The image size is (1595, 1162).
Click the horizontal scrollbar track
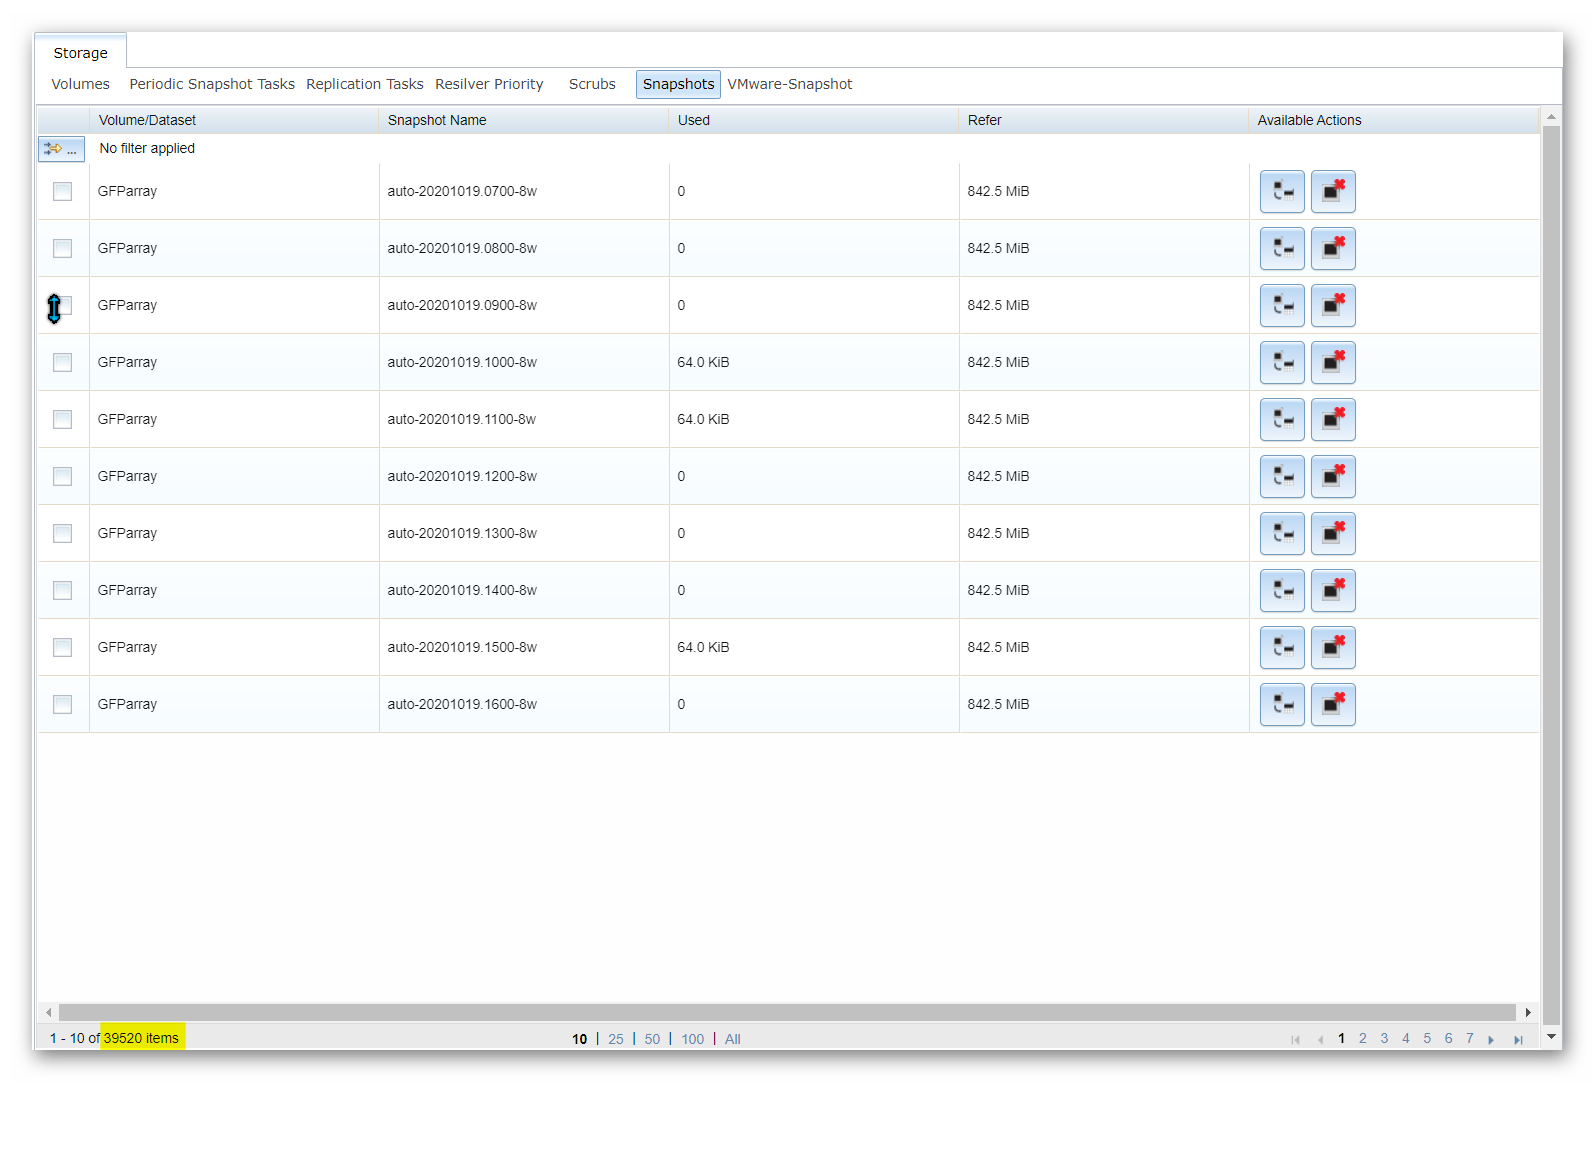(787, 1013)
